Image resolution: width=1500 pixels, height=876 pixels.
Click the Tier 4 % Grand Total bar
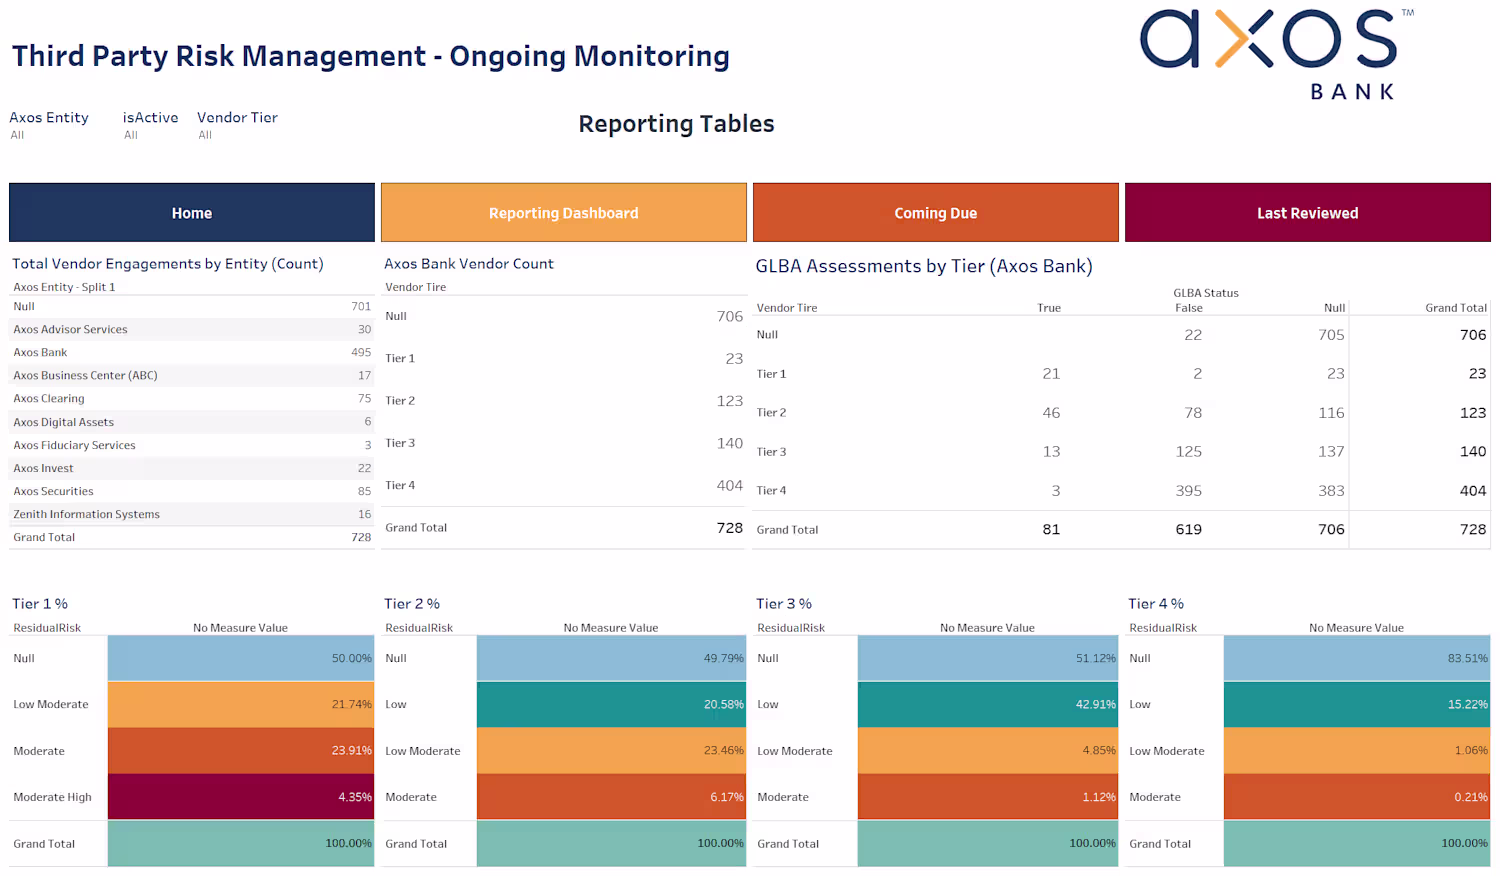[x=1357, y=844]
